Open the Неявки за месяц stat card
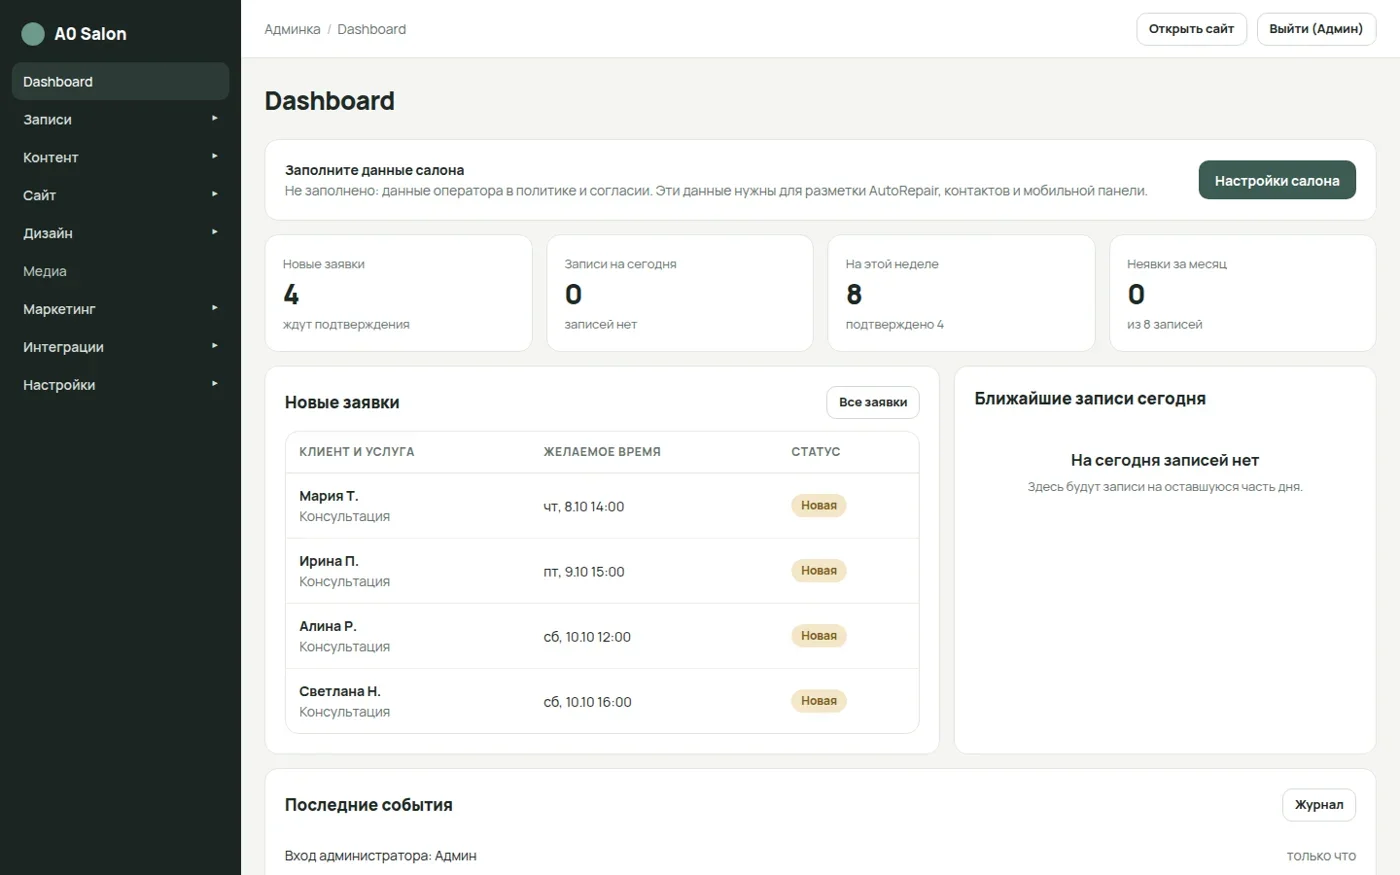1400x875 pixels. 1243,293
